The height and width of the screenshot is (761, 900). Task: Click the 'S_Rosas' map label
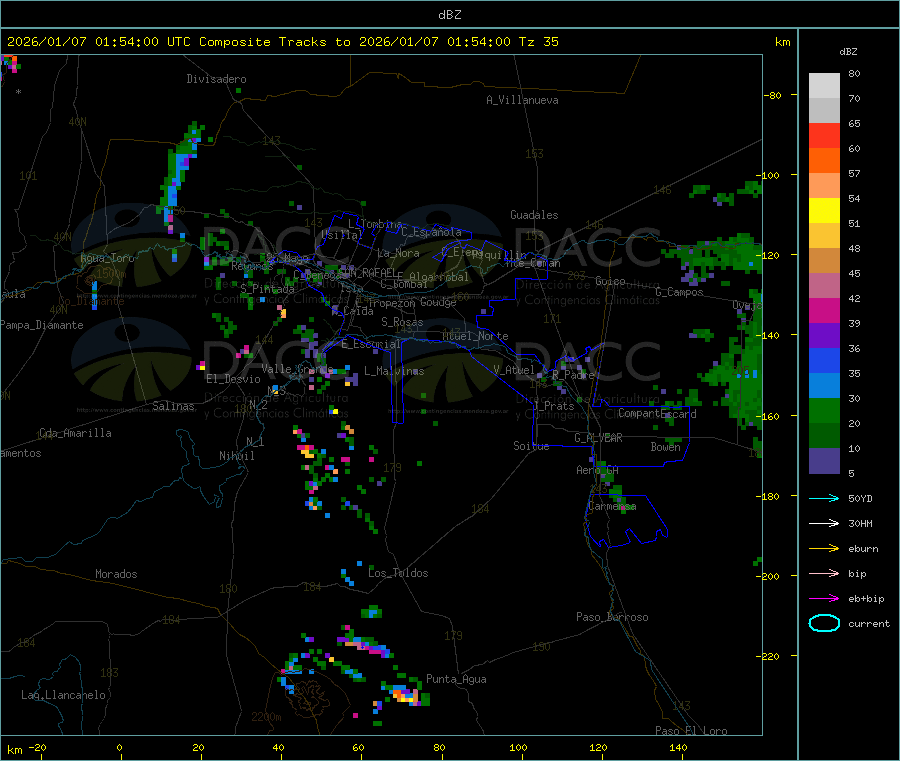pyautogui.click(x=402, y=322)
